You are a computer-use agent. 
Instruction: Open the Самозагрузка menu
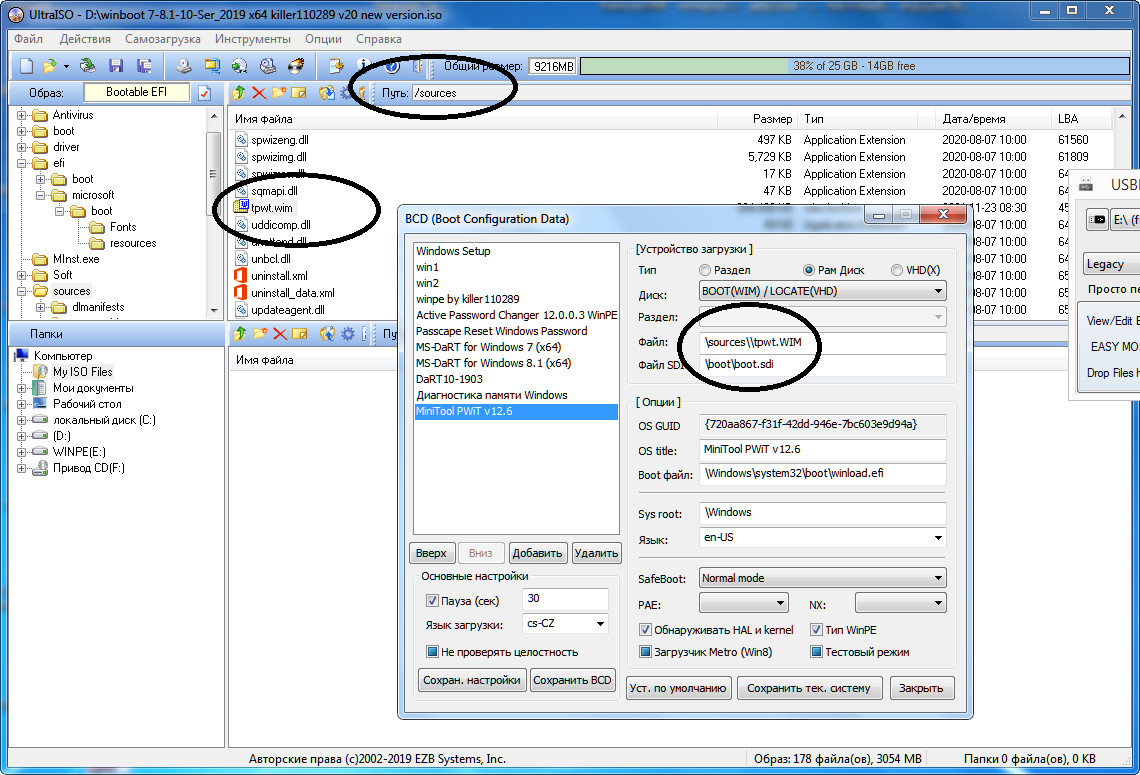click(162, 39)
